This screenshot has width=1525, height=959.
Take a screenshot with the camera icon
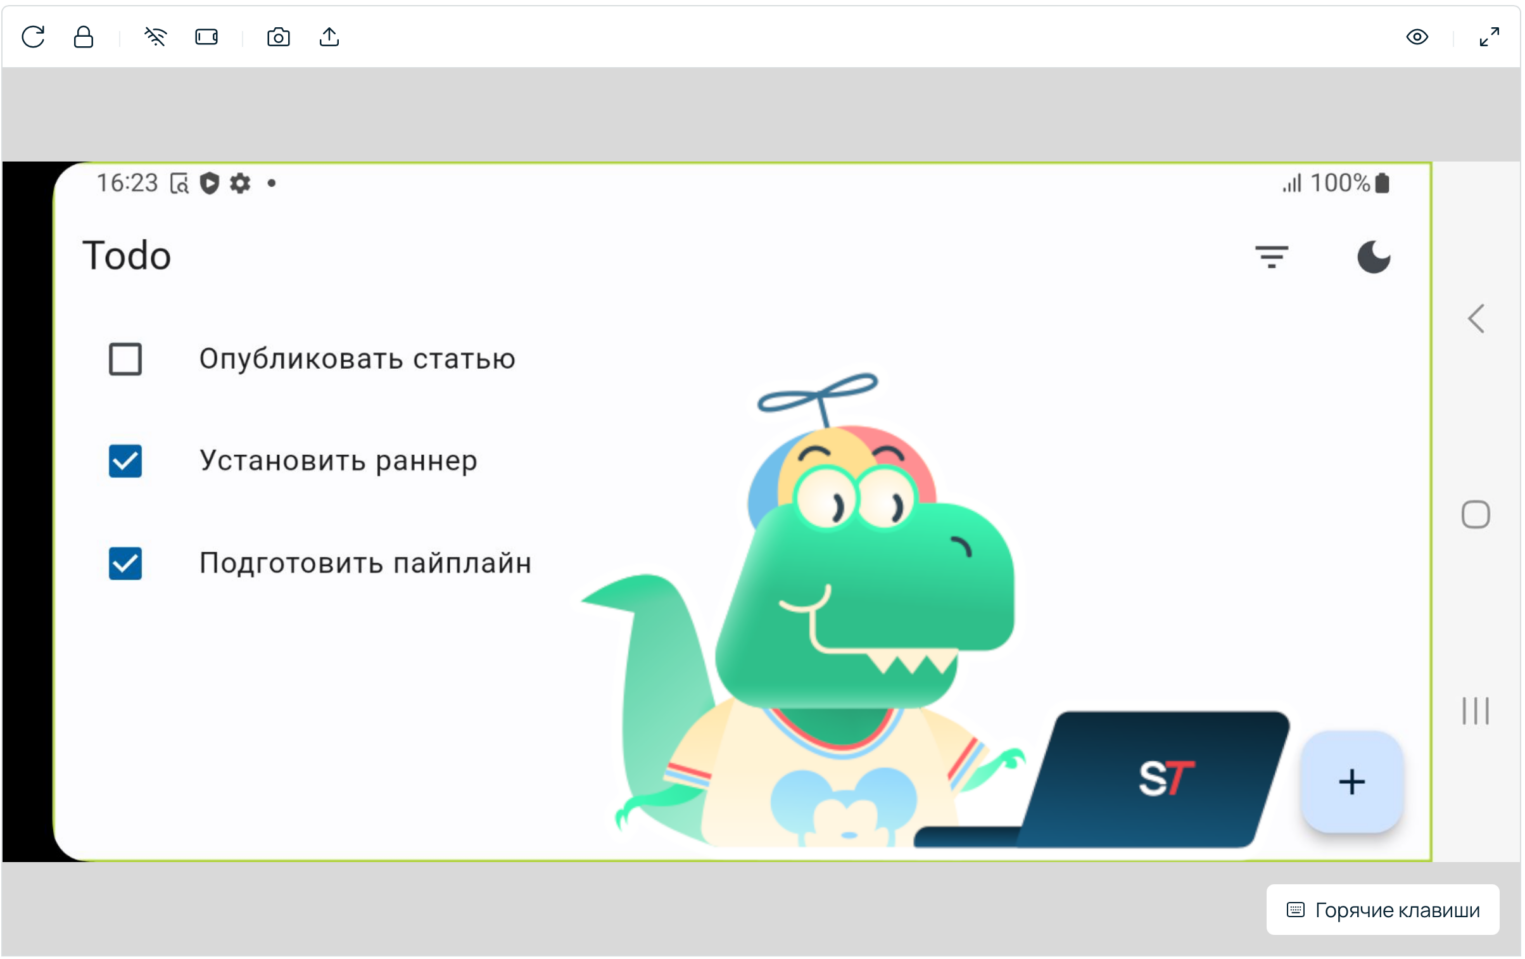pyautogui.click(x=278, y=37)
